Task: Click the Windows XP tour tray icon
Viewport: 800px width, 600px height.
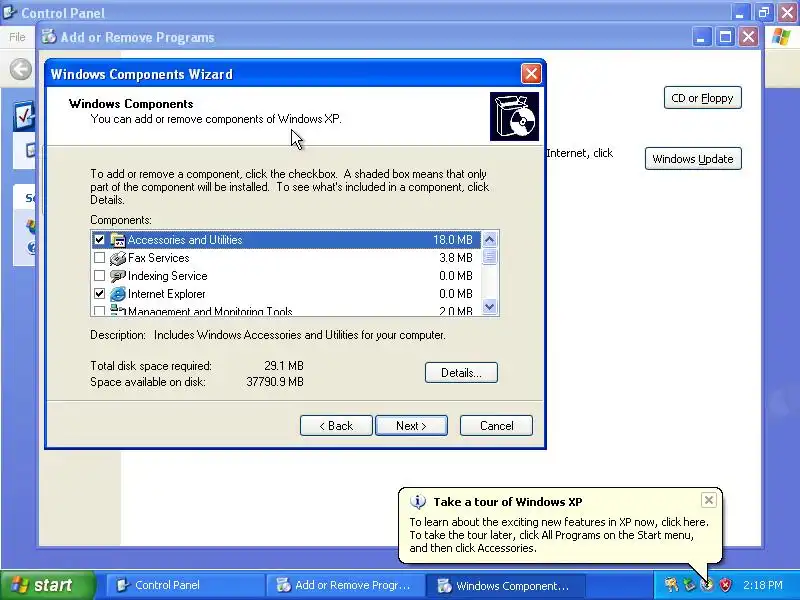Action: coord(707,585)
